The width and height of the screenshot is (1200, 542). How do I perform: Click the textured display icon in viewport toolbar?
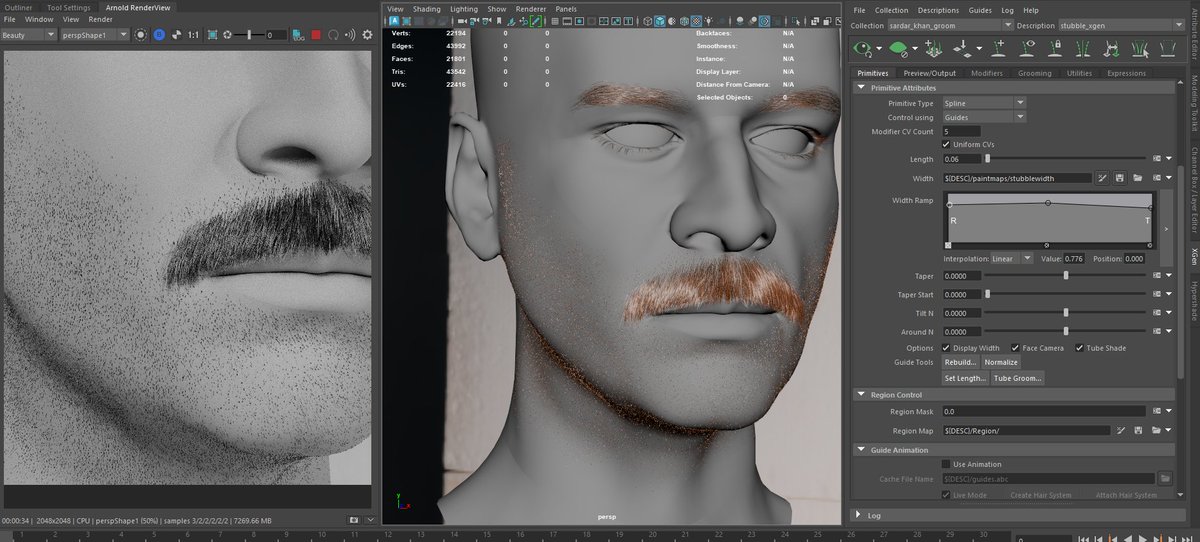click(696, 21)
